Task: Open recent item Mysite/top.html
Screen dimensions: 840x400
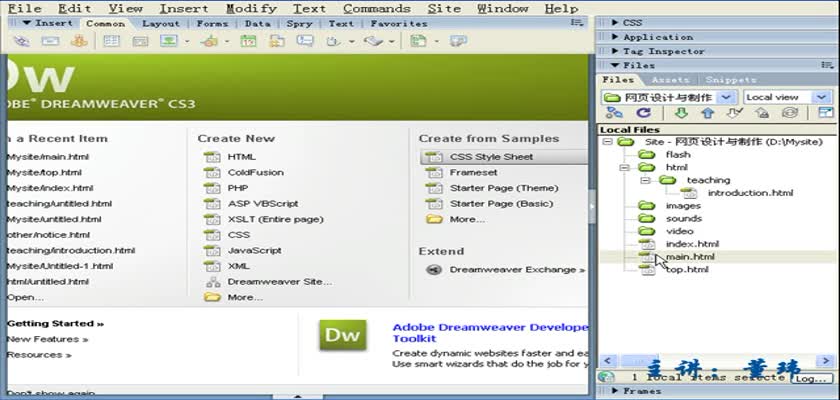Action: pyautogui.click(x=44, y=172)
